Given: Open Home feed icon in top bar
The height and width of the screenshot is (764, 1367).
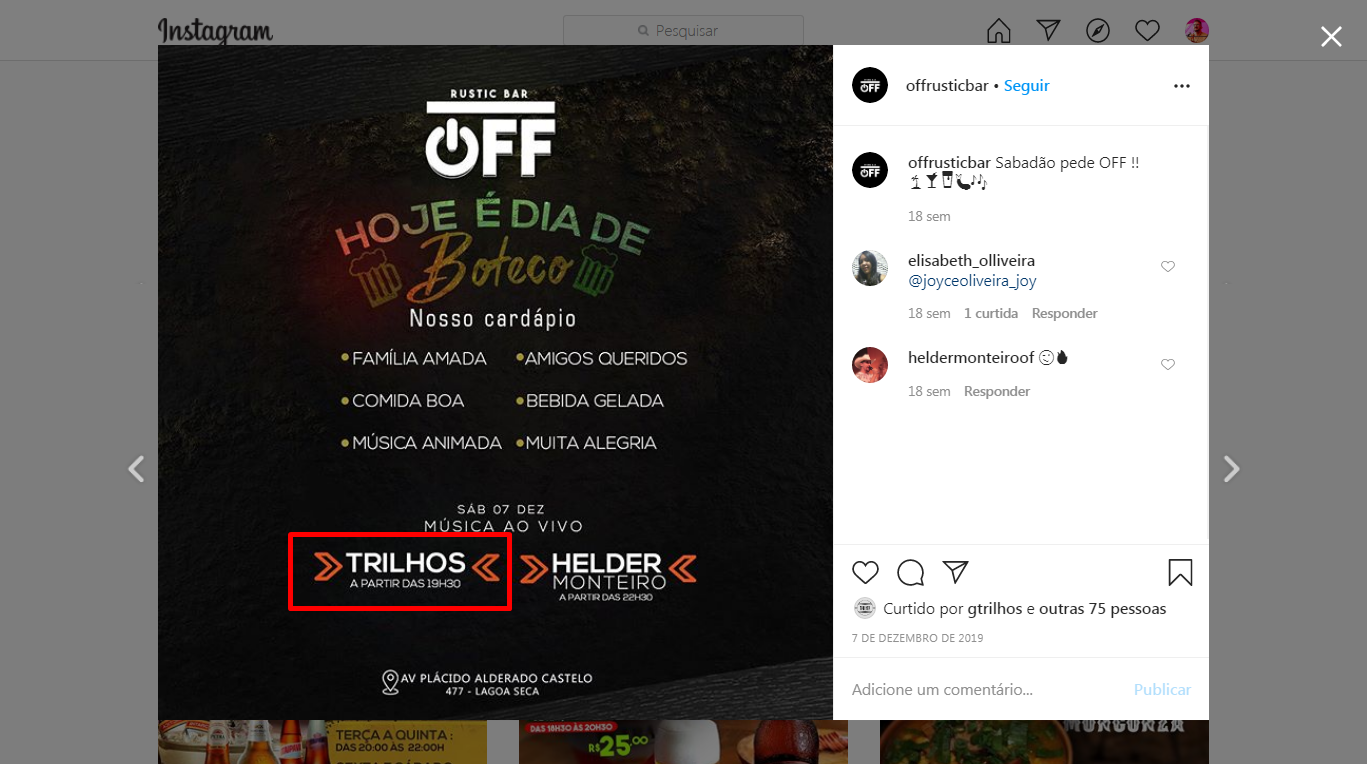Looking at the screenshot, I should click(x=999, y=31).
